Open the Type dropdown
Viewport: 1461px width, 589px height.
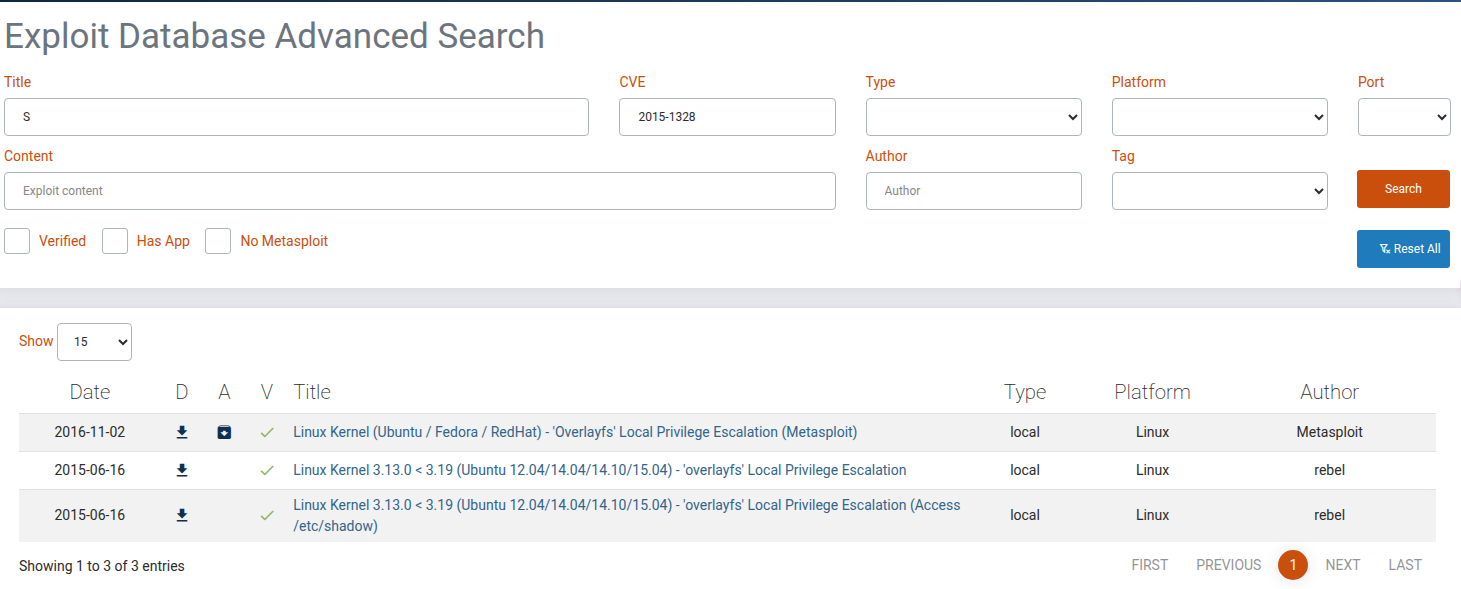pos(973,117)
